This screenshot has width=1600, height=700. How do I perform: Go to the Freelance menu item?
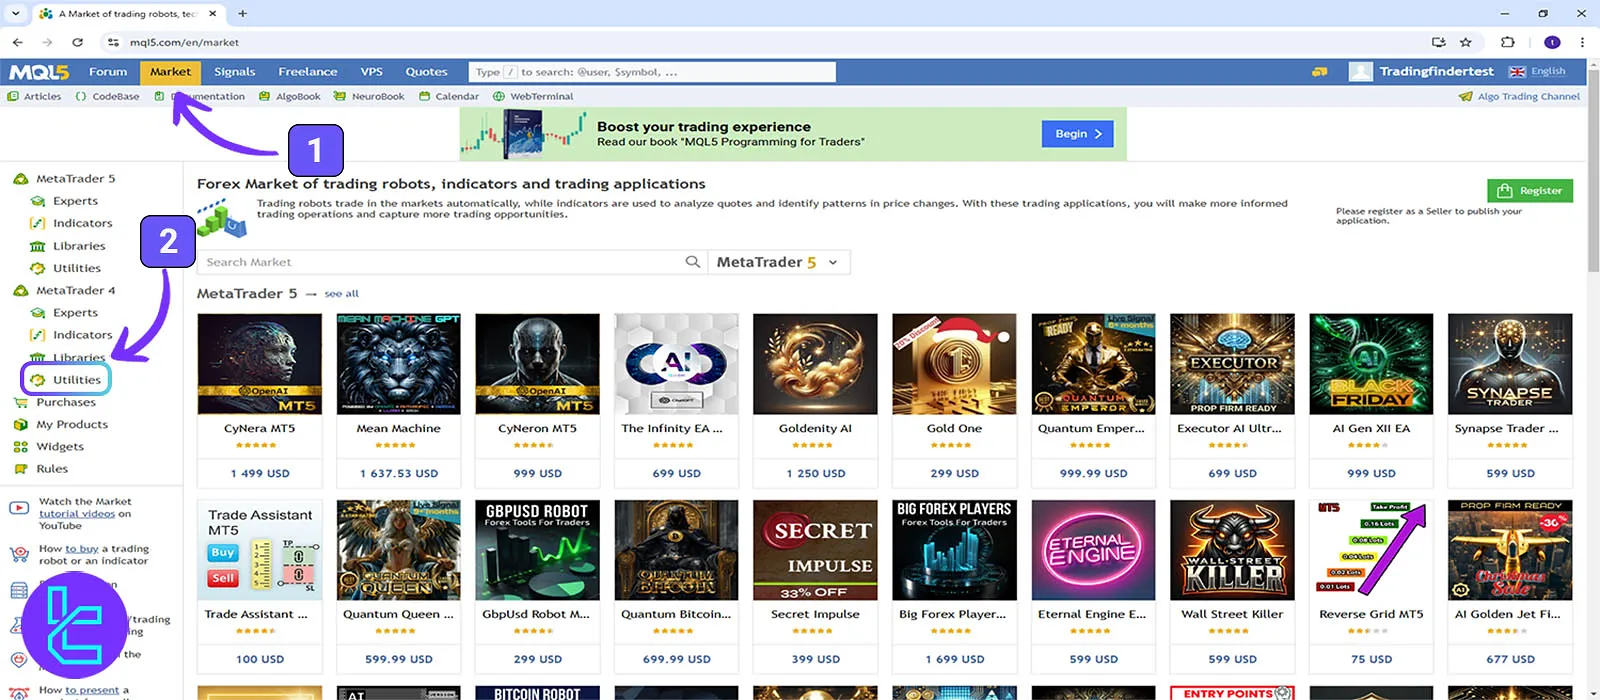point(307,72)
